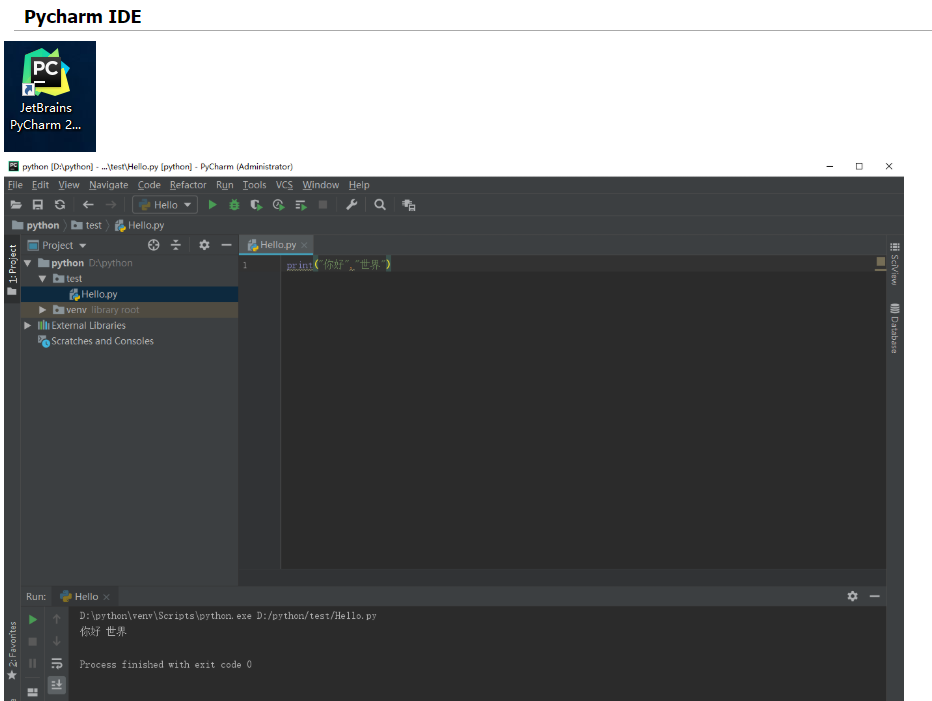Click the layout icon below pause in Run panel
The image size is (932, 701).
[x=33, y=692]
